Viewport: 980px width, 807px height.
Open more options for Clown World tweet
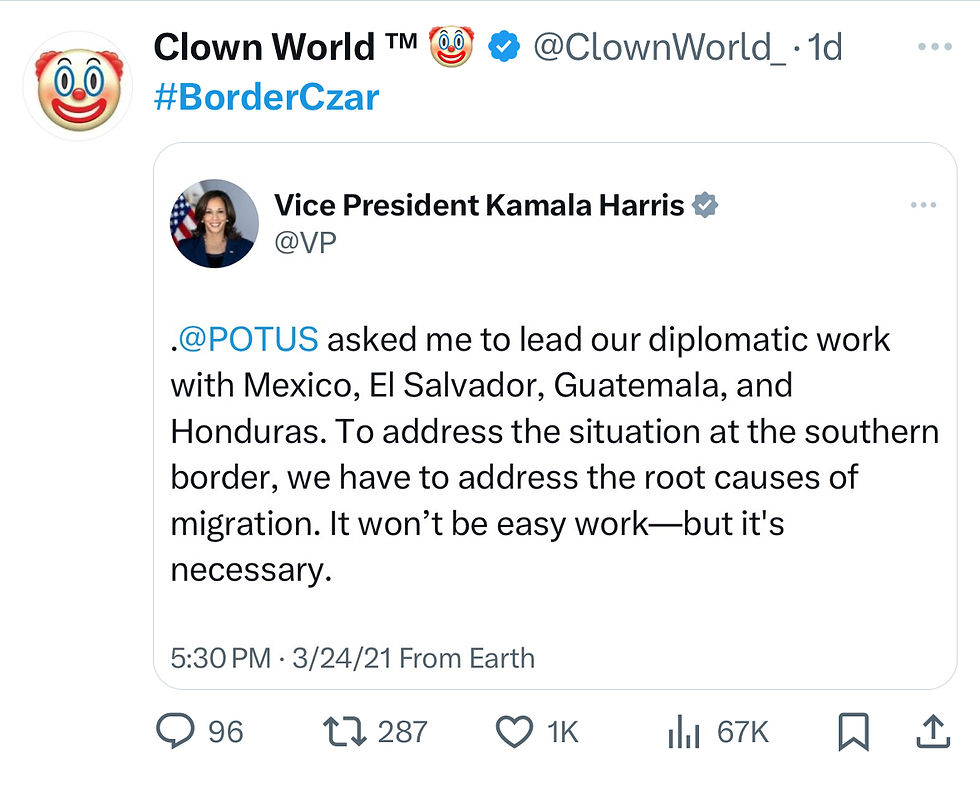934,47
